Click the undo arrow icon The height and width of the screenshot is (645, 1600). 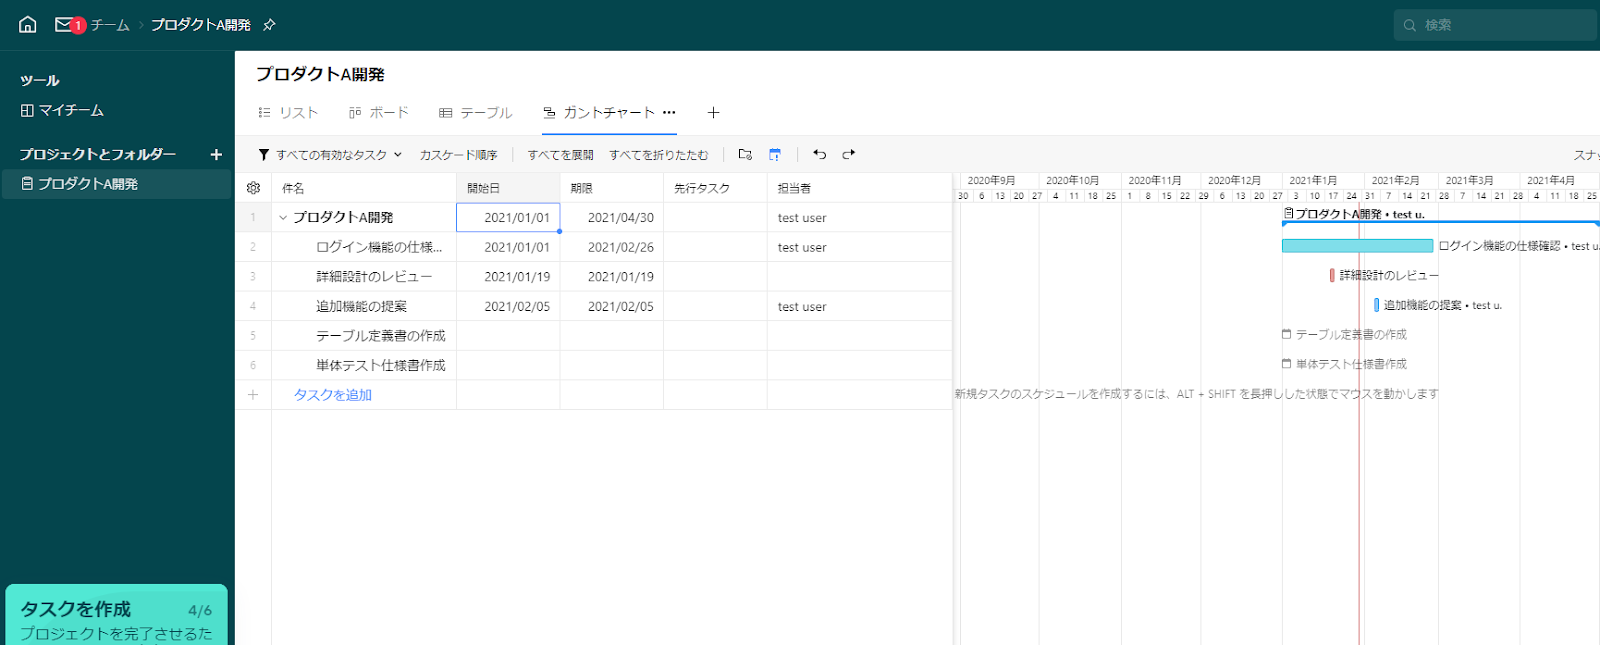click(x=820, y=154)
